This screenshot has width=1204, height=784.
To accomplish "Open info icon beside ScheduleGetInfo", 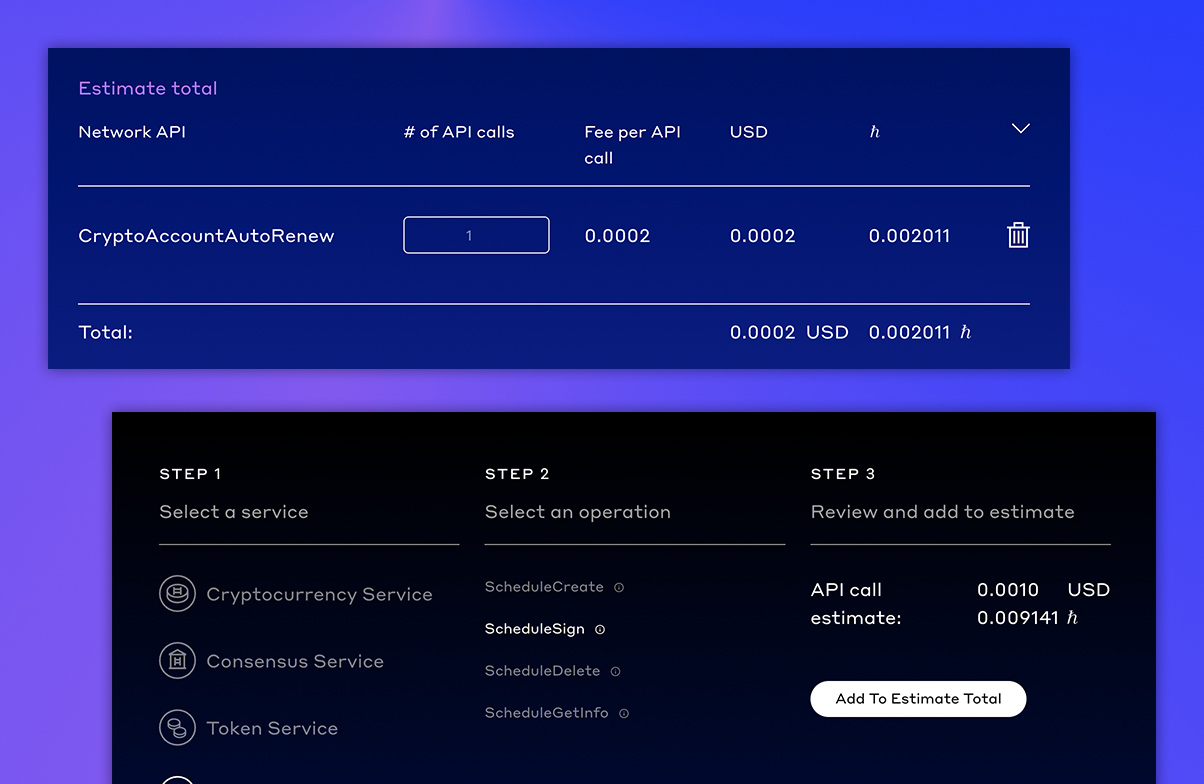I will pos(623,713).
